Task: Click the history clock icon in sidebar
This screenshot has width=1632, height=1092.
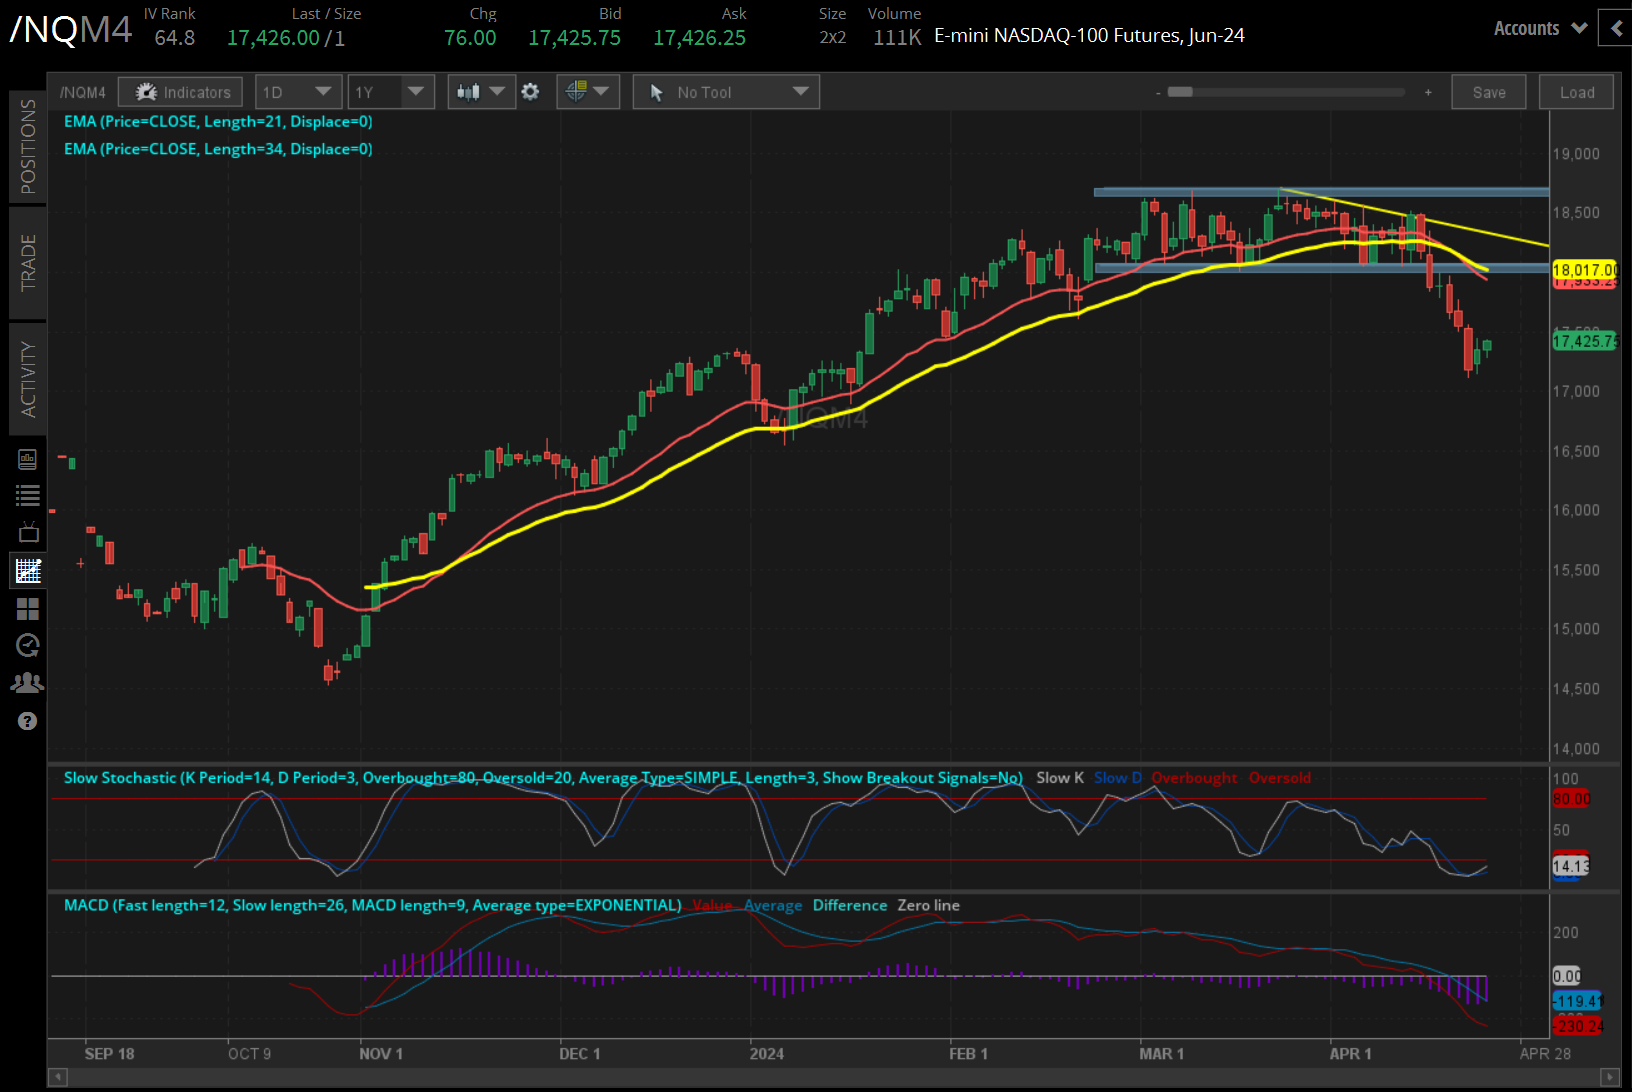Action: (x=27, y=645)
